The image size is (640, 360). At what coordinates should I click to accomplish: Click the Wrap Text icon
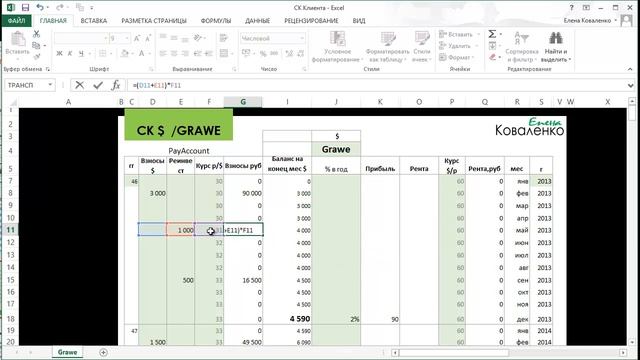(x=224, y=38)
